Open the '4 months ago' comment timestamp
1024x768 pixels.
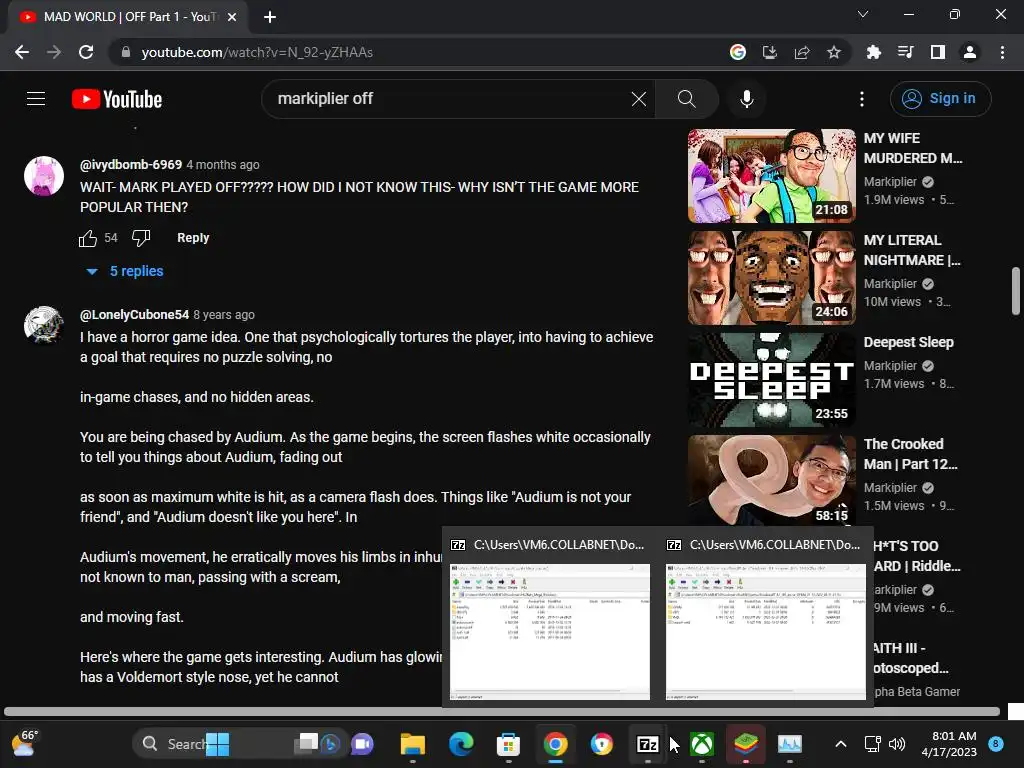tap(223, 165)
